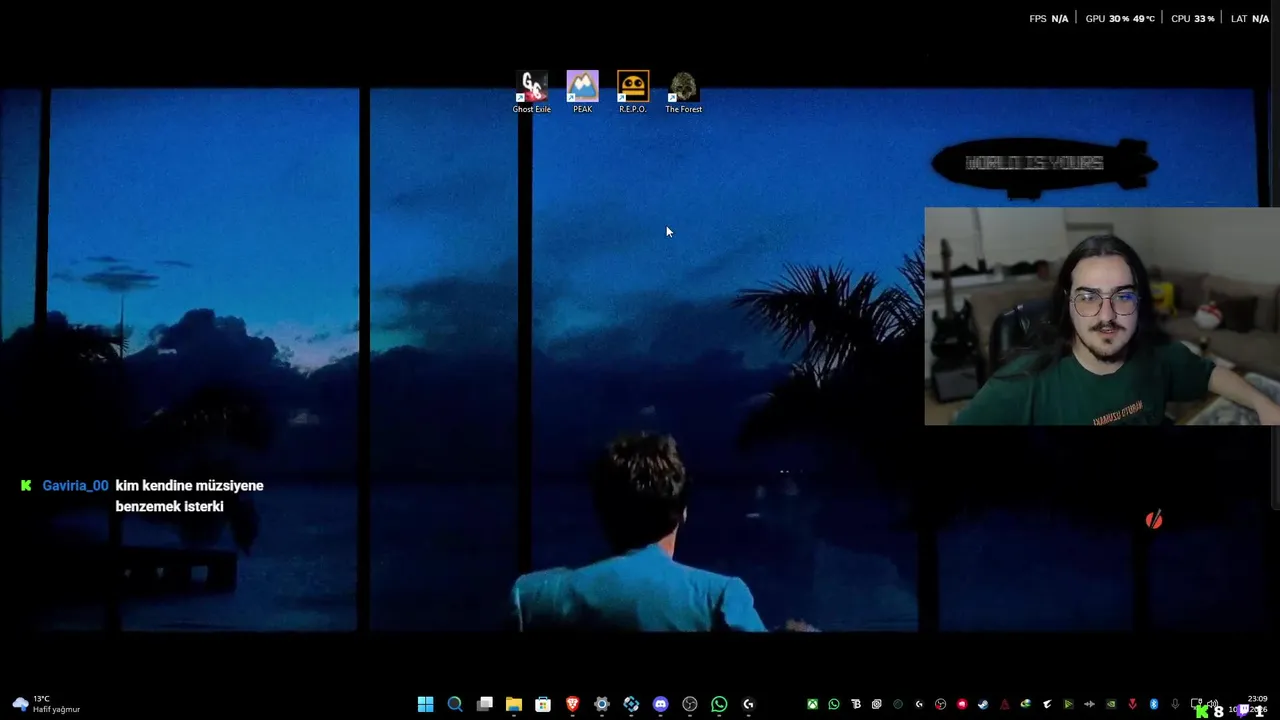1280x720 pixels.
Task: Open the Settings gear on taskbar
Action: tap(602, 704)
